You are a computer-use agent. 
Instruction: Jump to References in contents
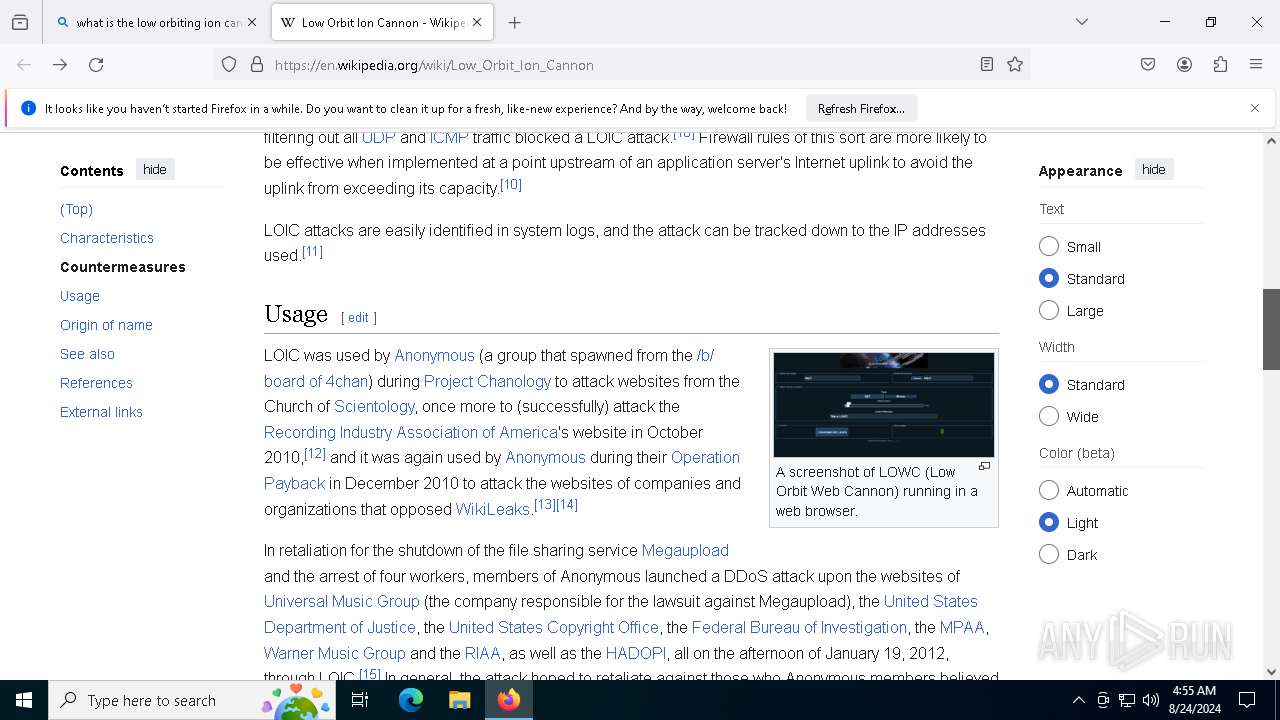pyautogui.click(x=96, y=383)
